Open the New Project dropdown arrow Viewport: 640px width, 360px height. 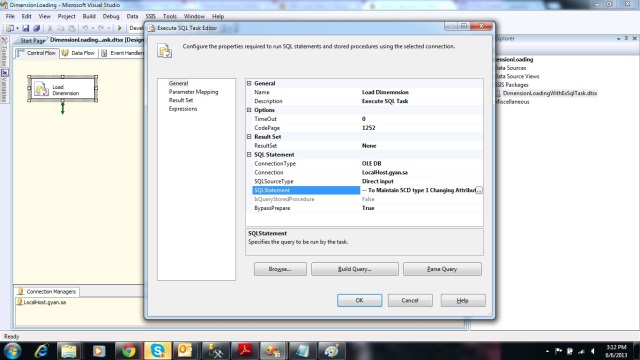17,28
